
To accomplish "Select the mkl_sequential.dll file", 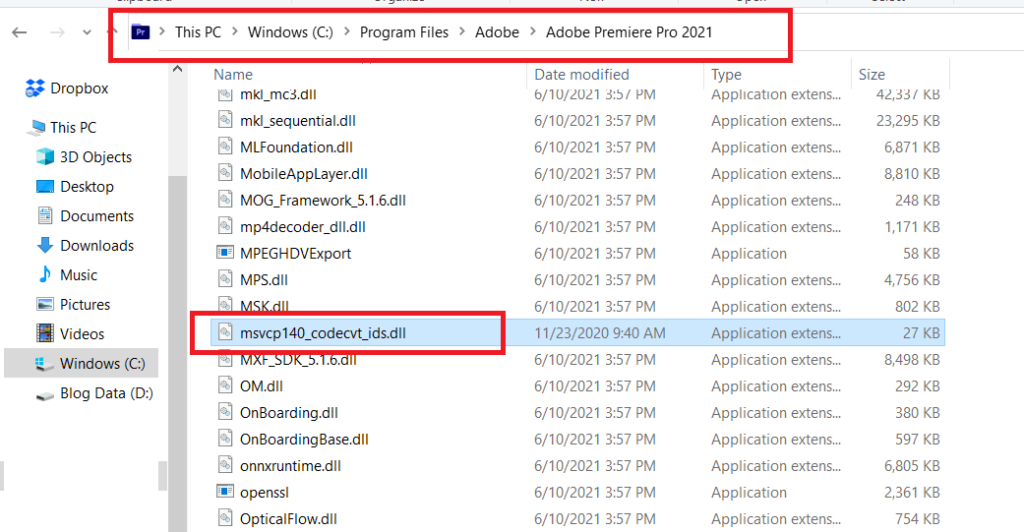I will point(298,121).
